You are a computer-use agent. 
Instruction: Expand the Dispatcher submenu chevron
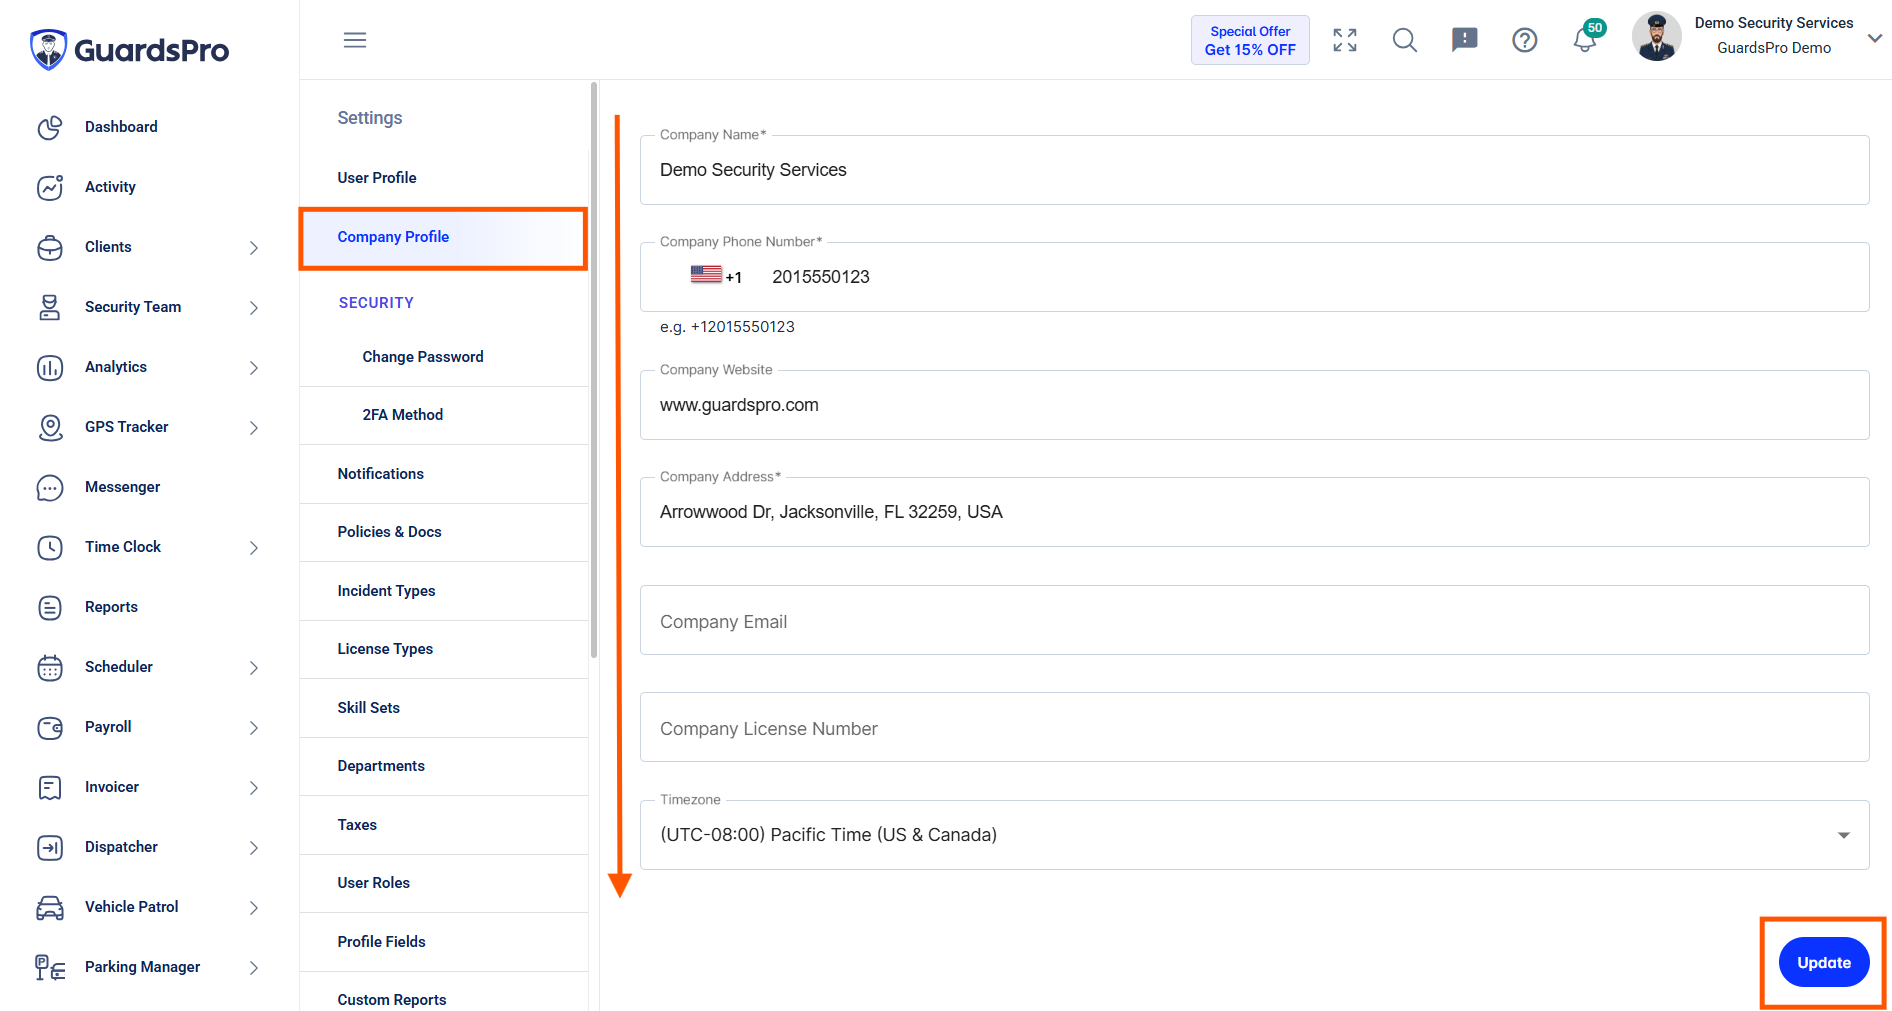254,848
